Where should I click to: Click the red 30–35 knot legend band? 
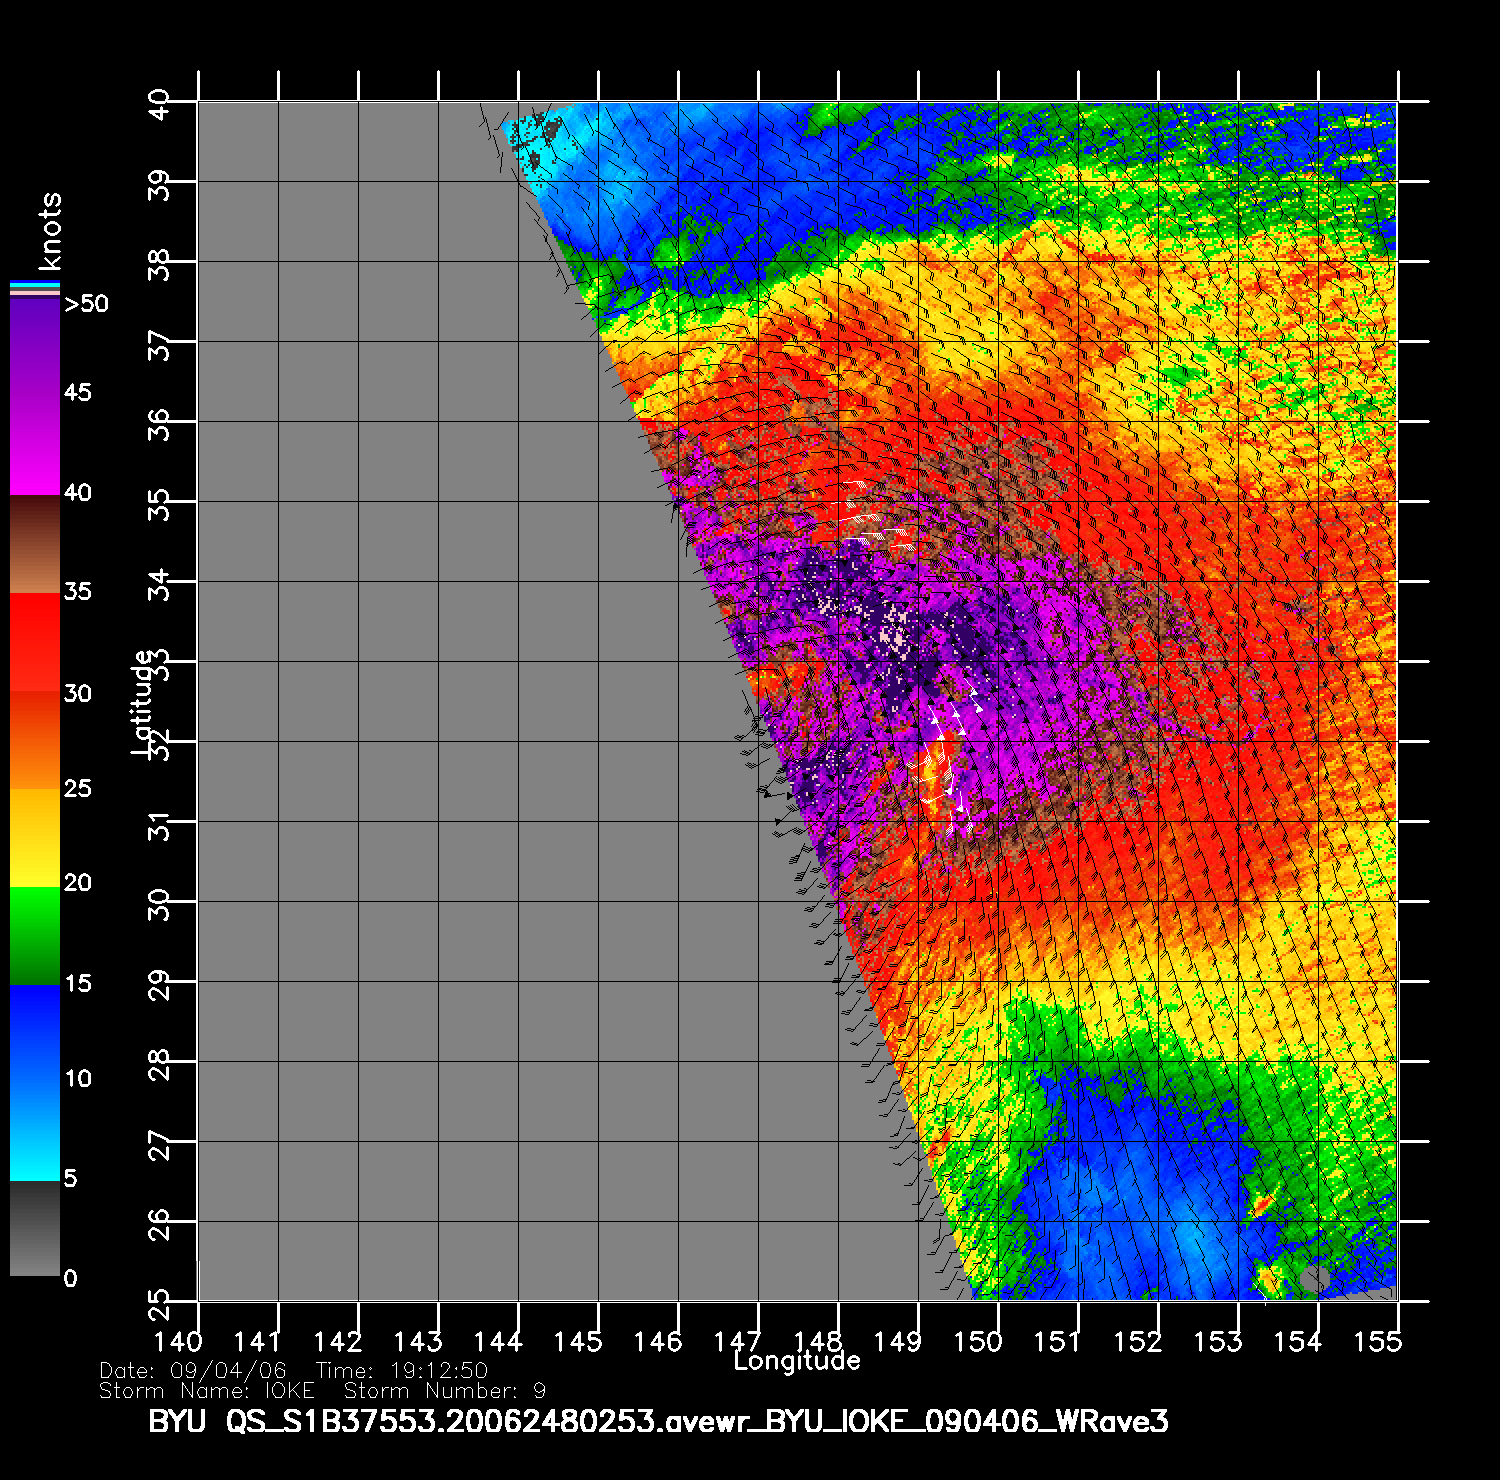[35, 642]
